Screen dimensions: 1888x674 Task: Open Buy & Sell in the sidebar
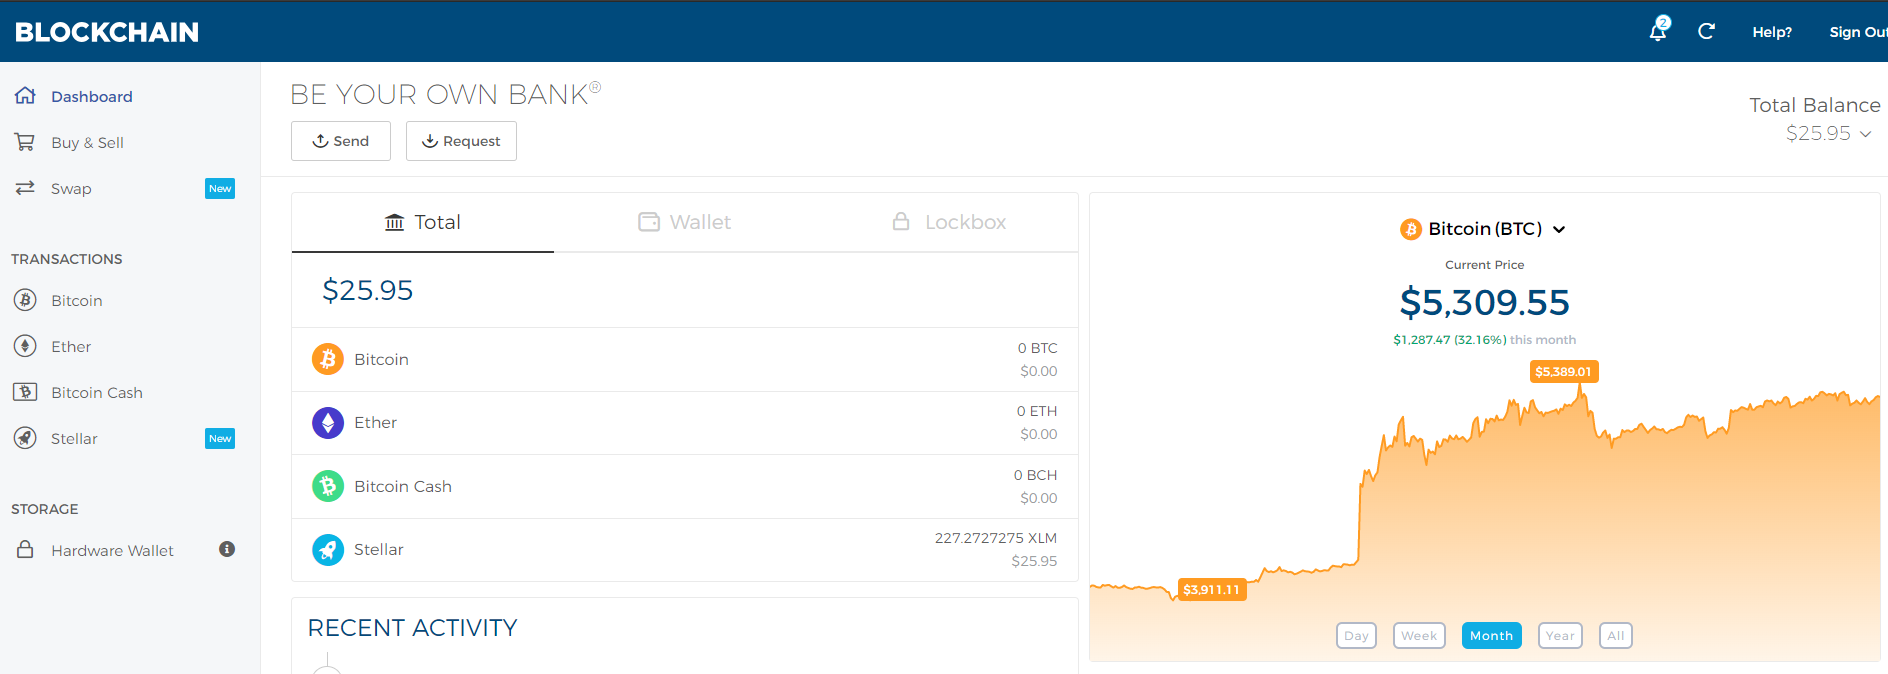tap(88, 143)
